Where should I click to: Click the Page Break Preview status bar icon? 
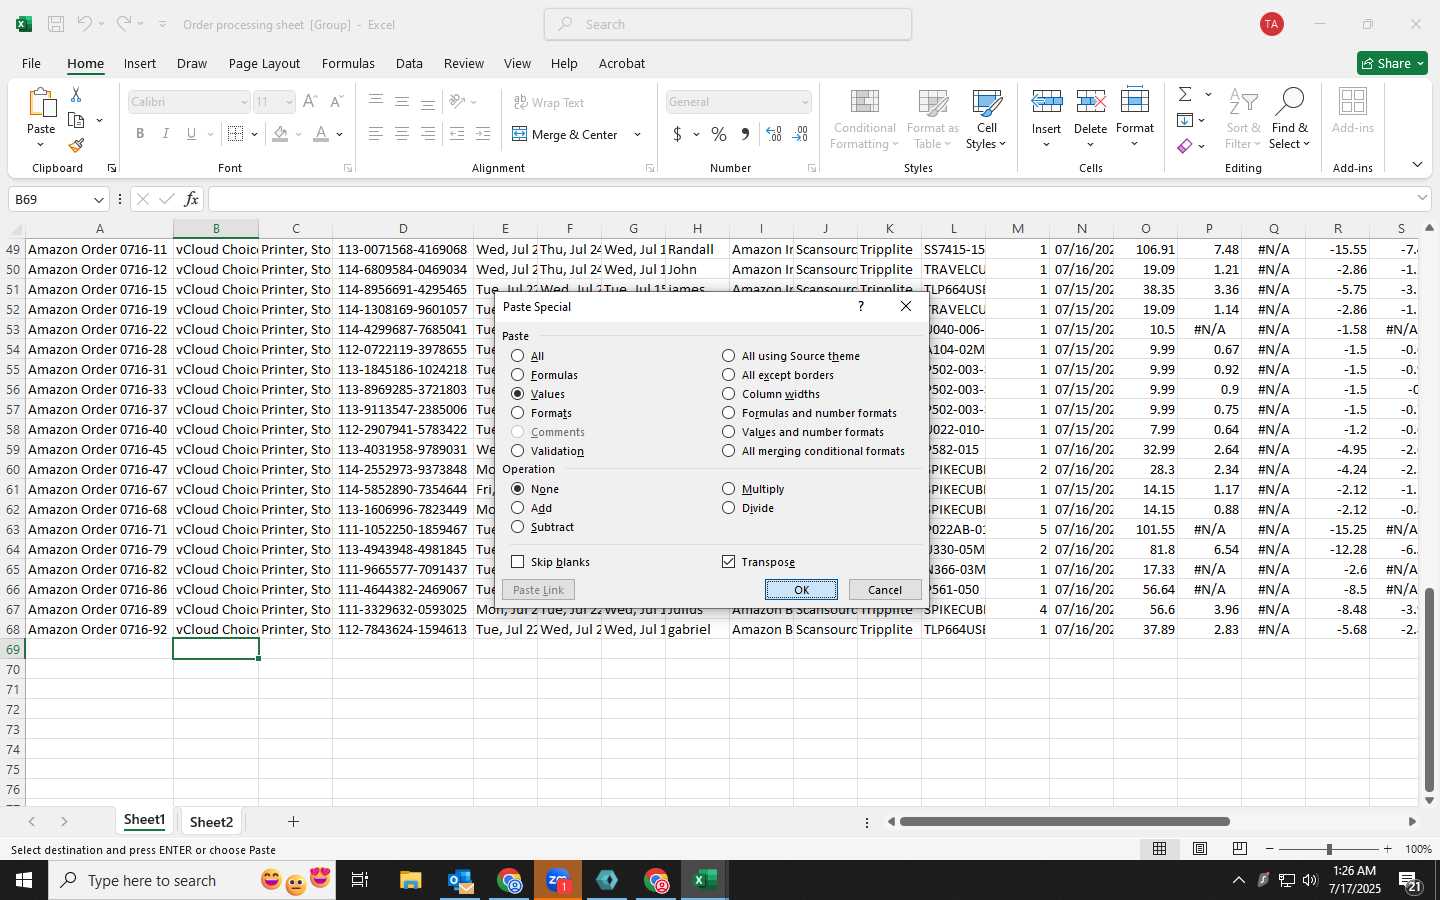pos(1240,849)
